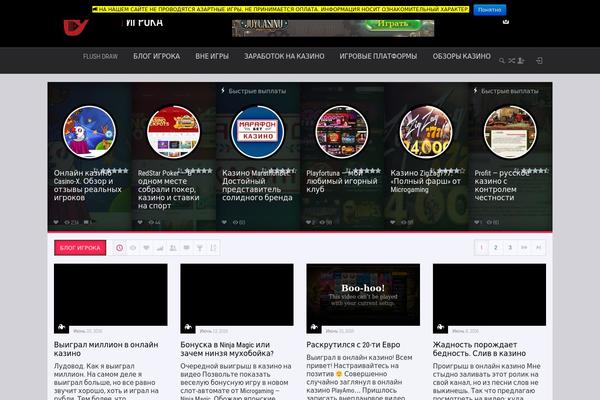This screenshot has width=600, height=400.
Task: Like the ZigZag777 casino heart icon
Action: point(393,222)
